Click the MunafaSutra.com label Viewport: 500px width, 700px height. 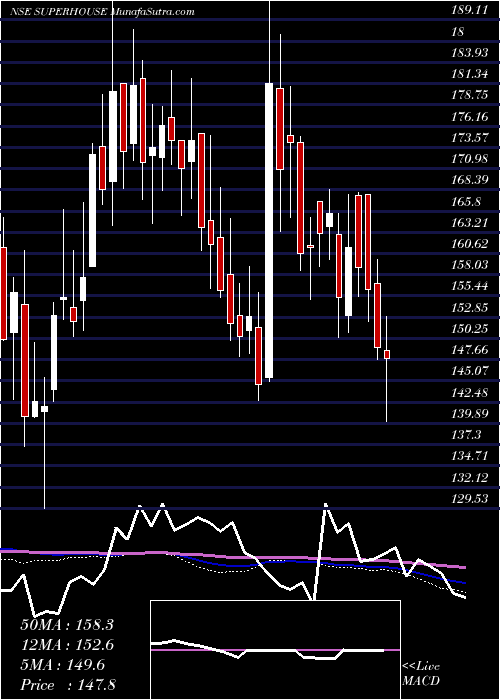[152, 12]
